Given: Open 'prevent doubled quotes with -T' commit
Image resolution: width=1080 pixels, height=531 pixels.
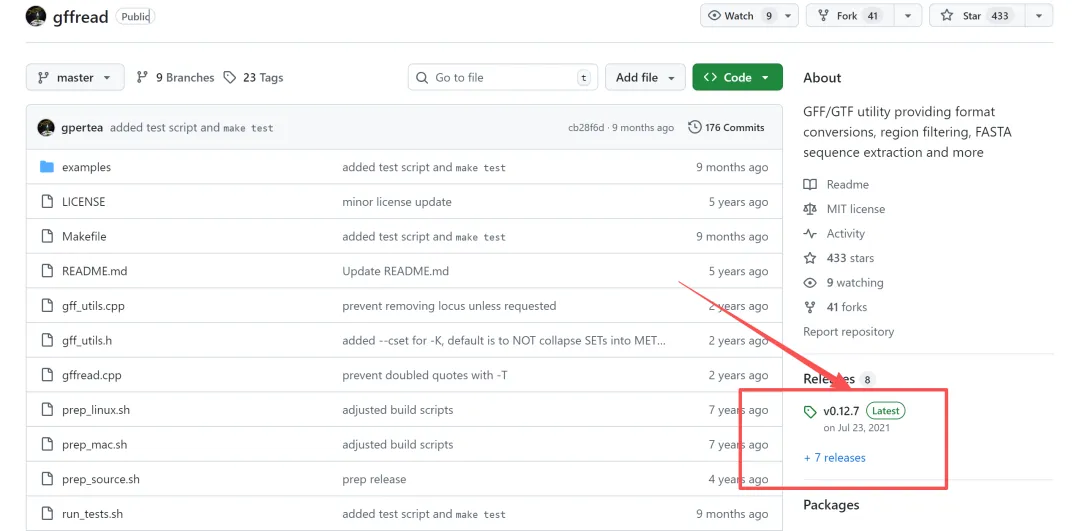Looking at the screenshot, I should coord(425,375).
